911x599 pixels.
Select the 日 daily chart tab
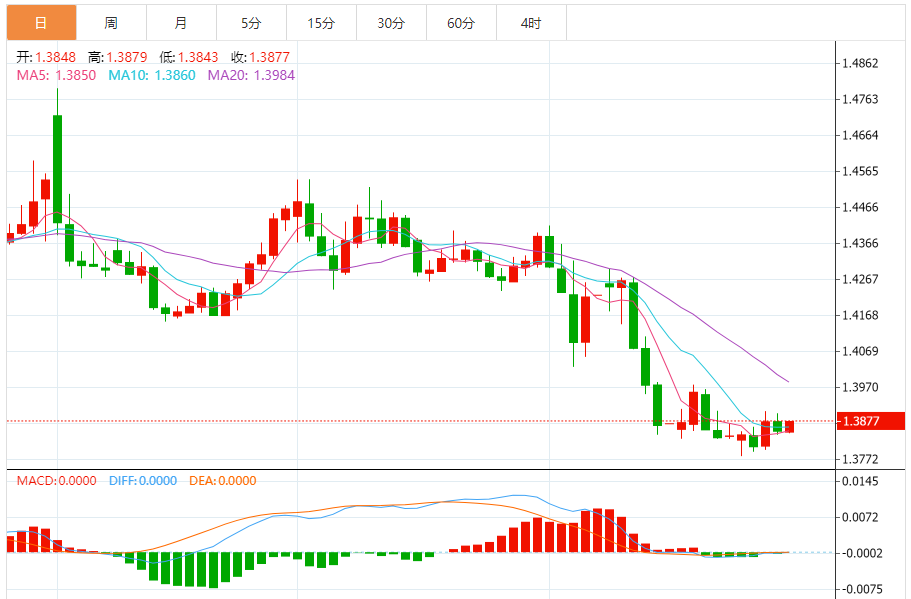pos(41,23)
